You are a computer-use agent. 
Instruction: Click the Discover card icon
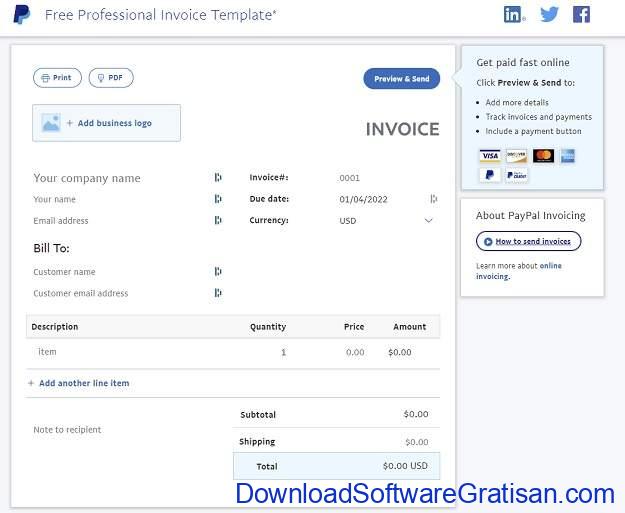[x=516, y=155]
